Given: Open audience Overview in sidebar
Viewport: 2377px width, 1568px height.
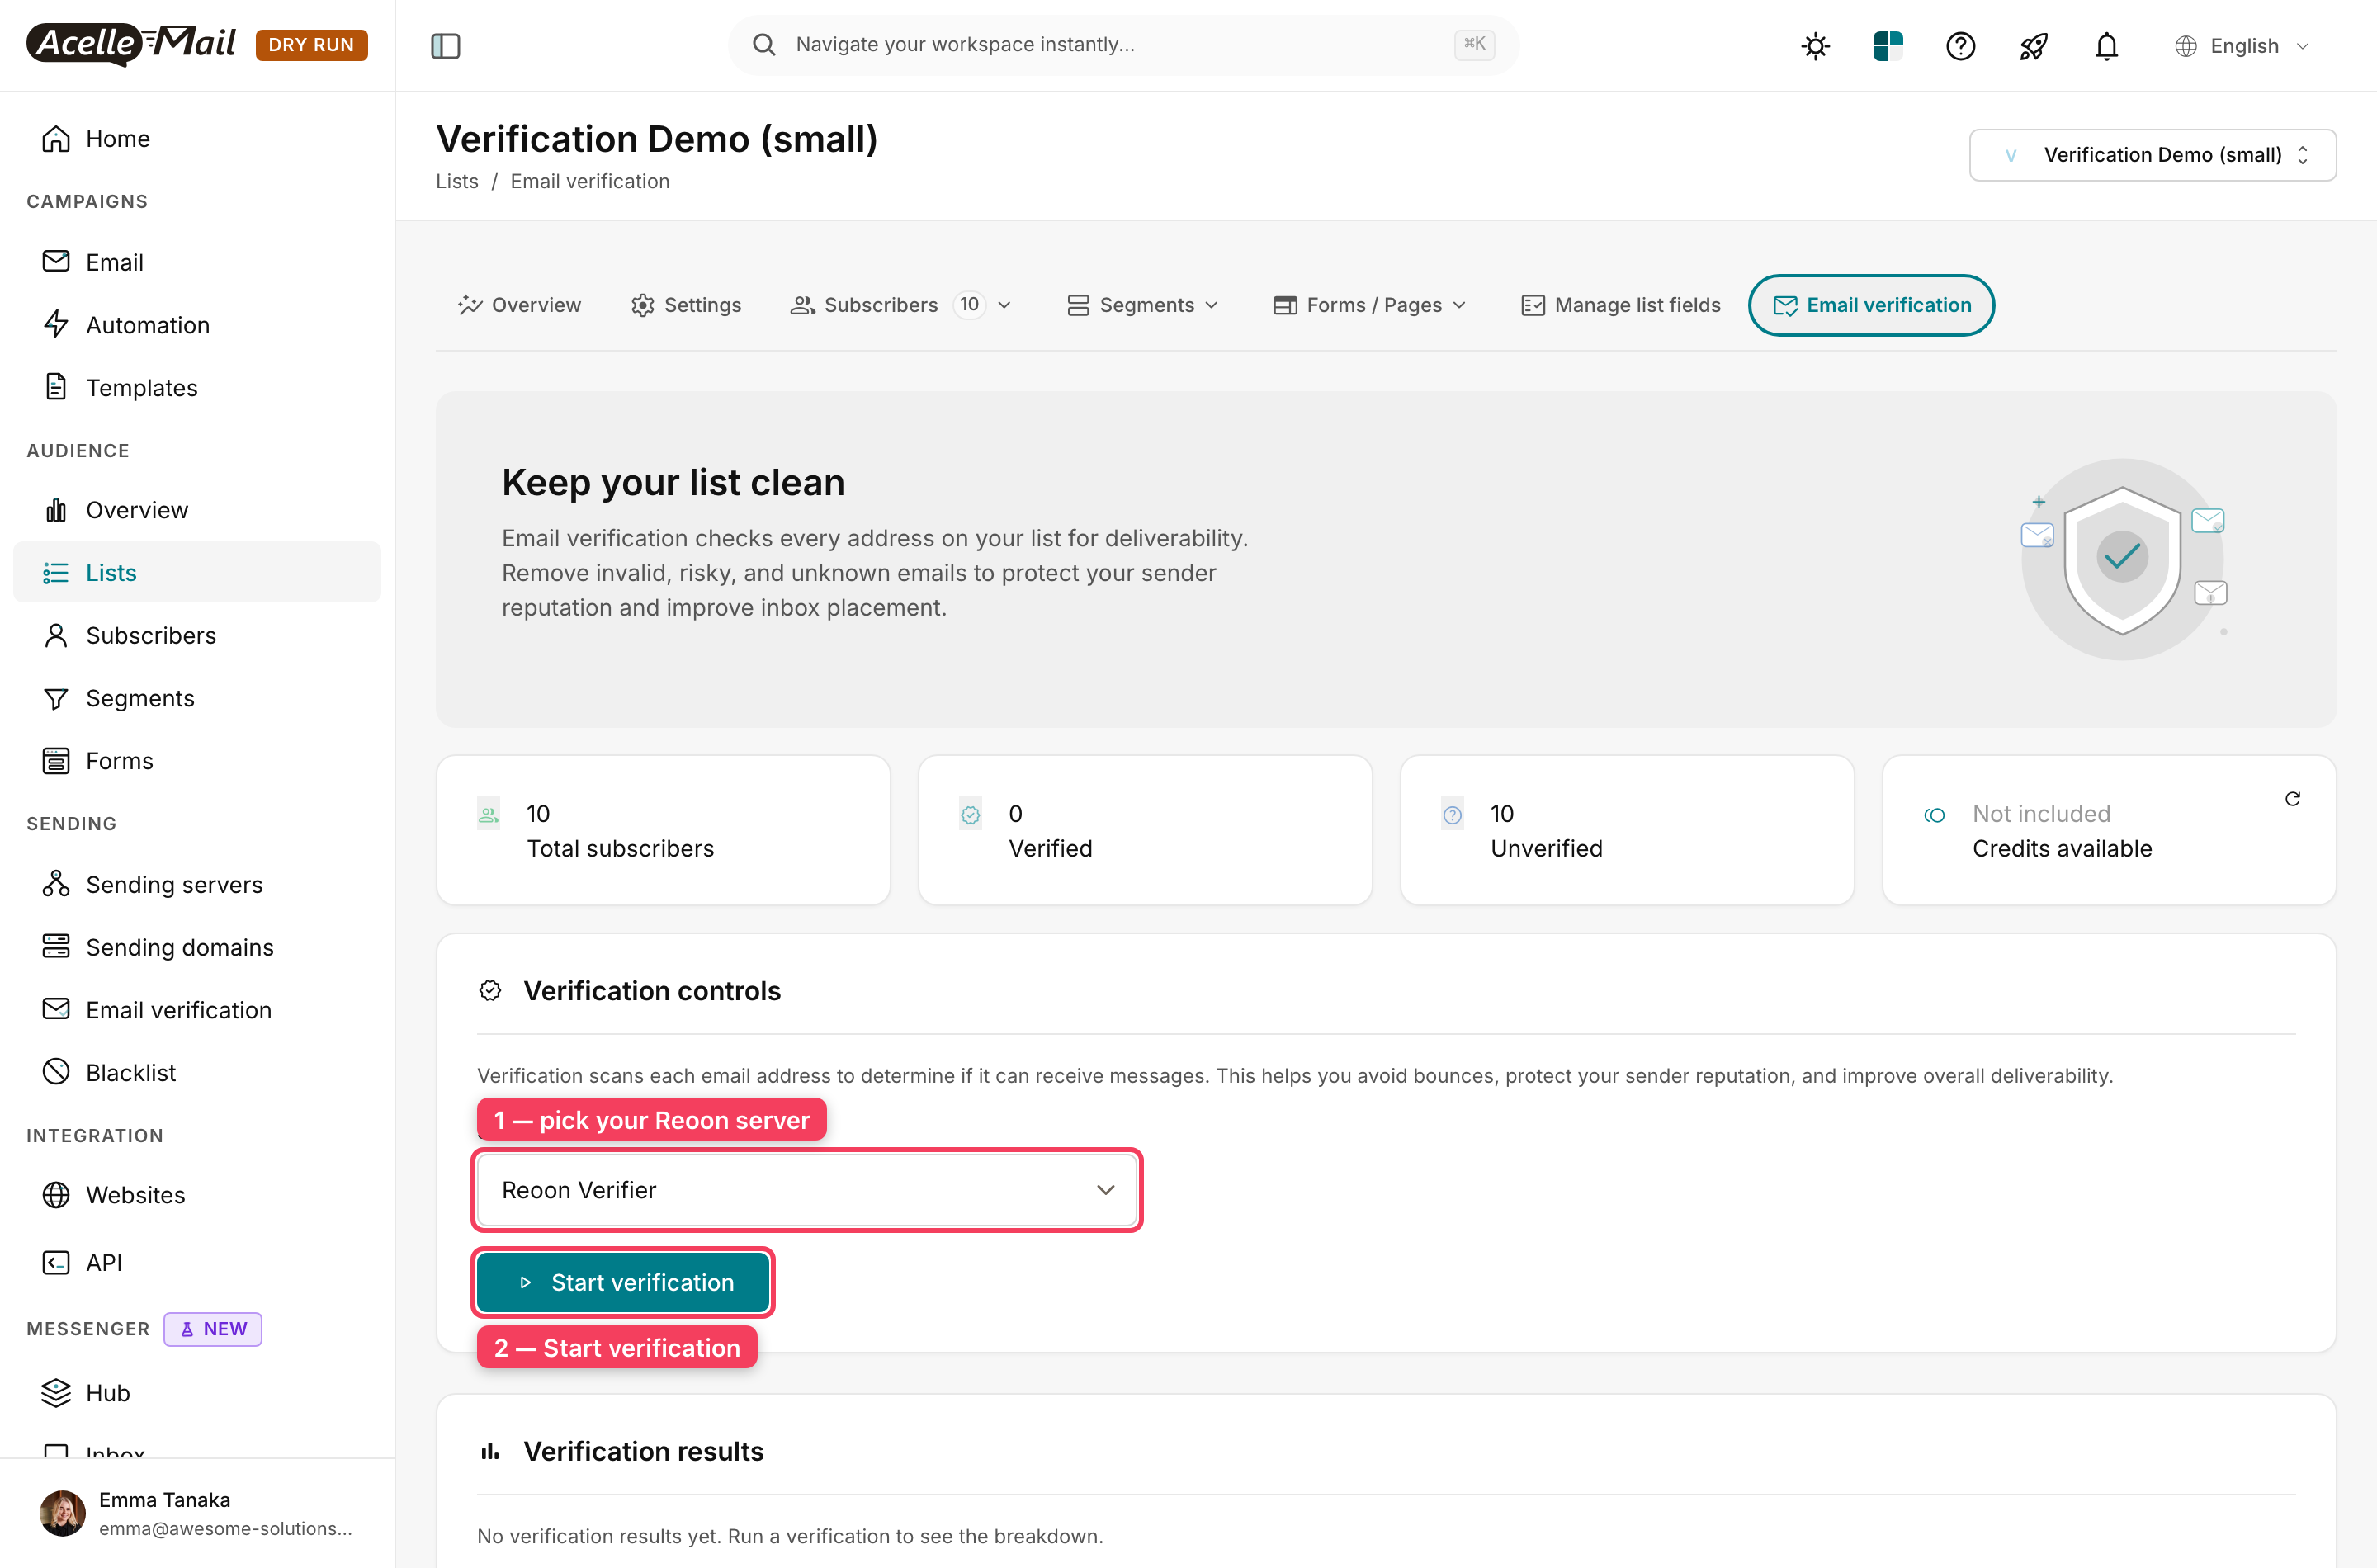Looking at the screenshot, I should pos(197,510).
